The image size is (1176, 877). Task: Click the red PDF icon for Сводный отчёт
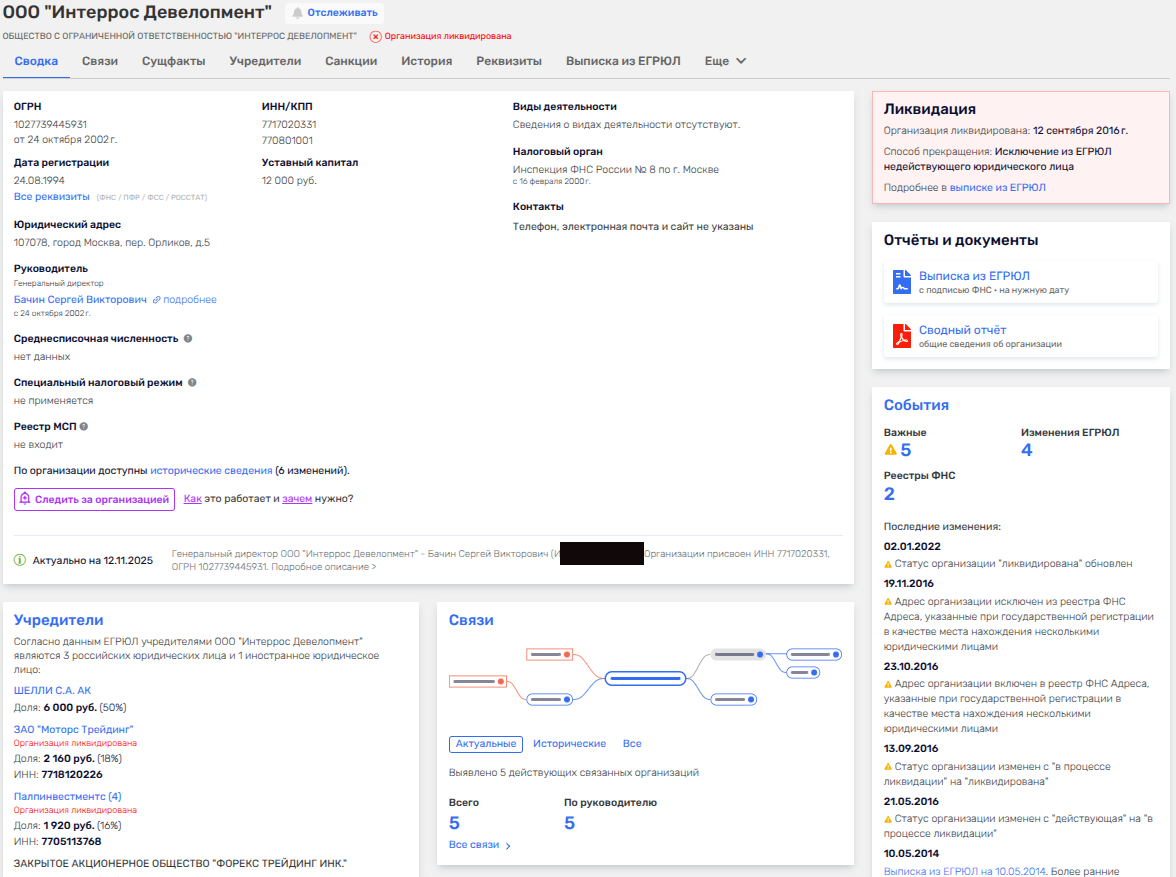[901, 336]
